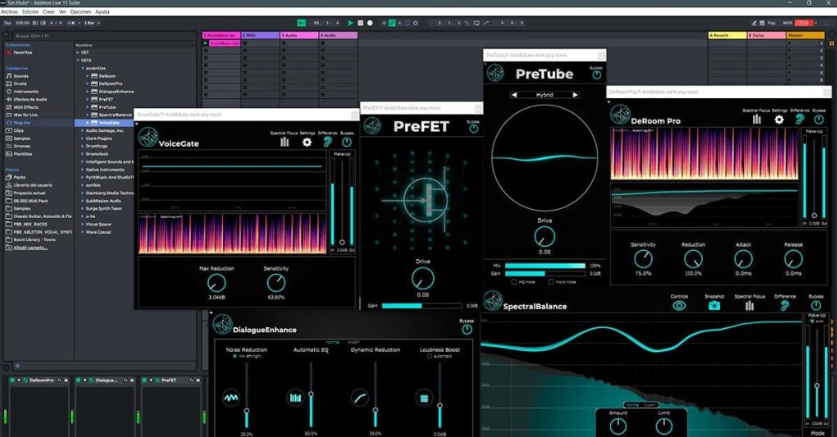Screen dimensions: 837x437
Task: Click the Ableton stop button
Action: pyautogui.click(x=360, y=23)
